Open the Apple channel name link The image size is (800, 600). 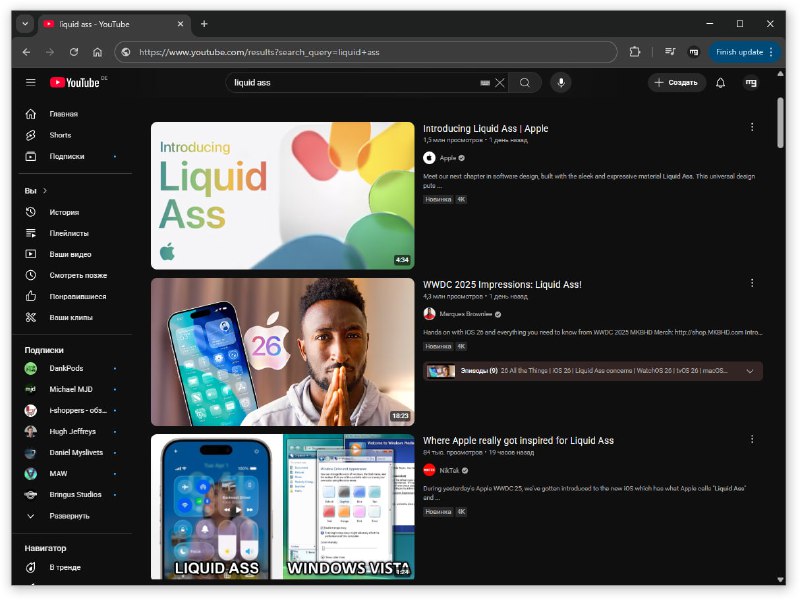pos(447,158)
